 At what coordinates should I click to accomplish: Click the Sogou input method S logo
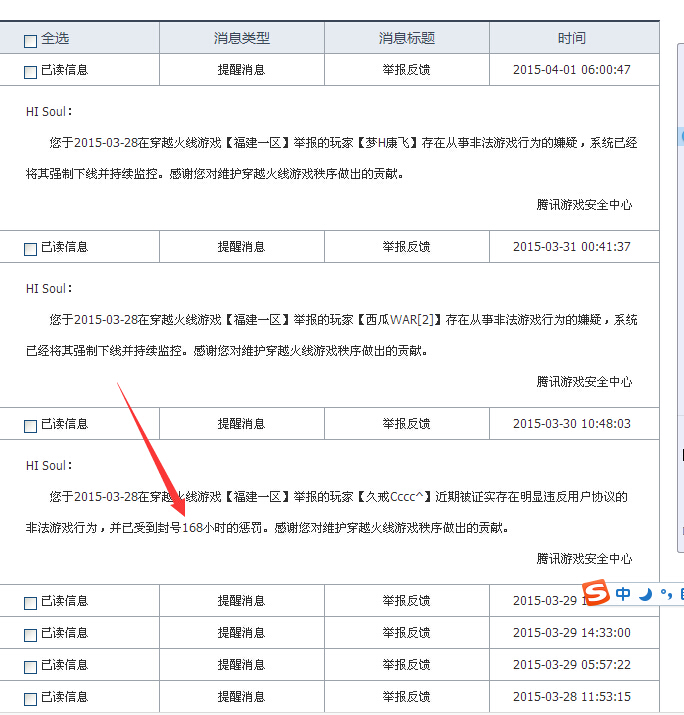click(x=596, y=592)
